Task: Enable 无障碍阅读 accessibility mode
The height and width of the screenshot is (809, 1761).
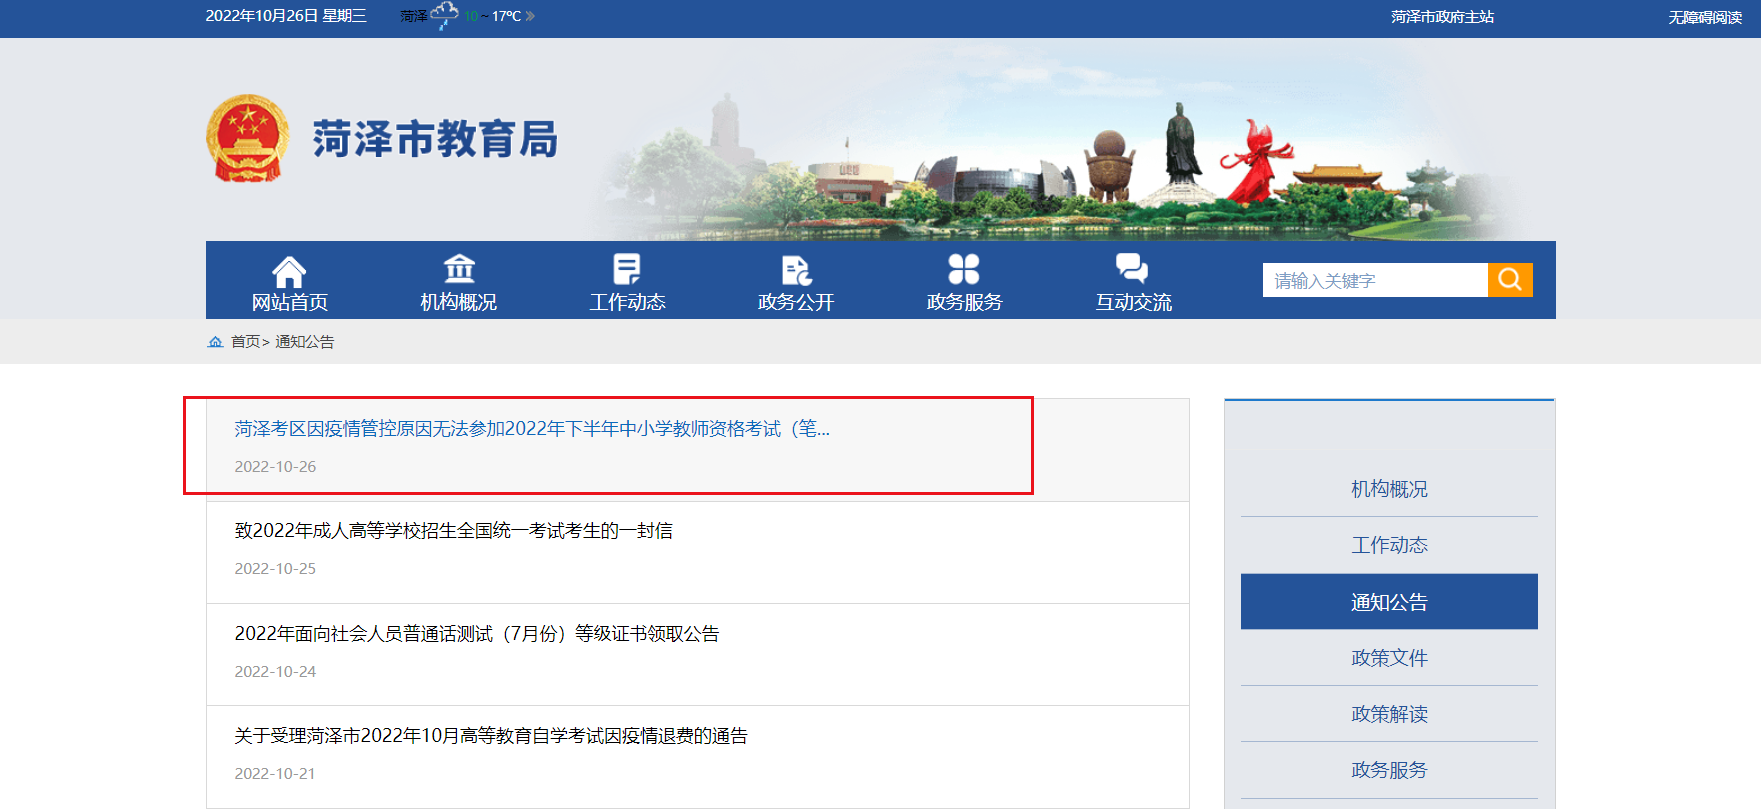Action: (x=1705, y=17)
